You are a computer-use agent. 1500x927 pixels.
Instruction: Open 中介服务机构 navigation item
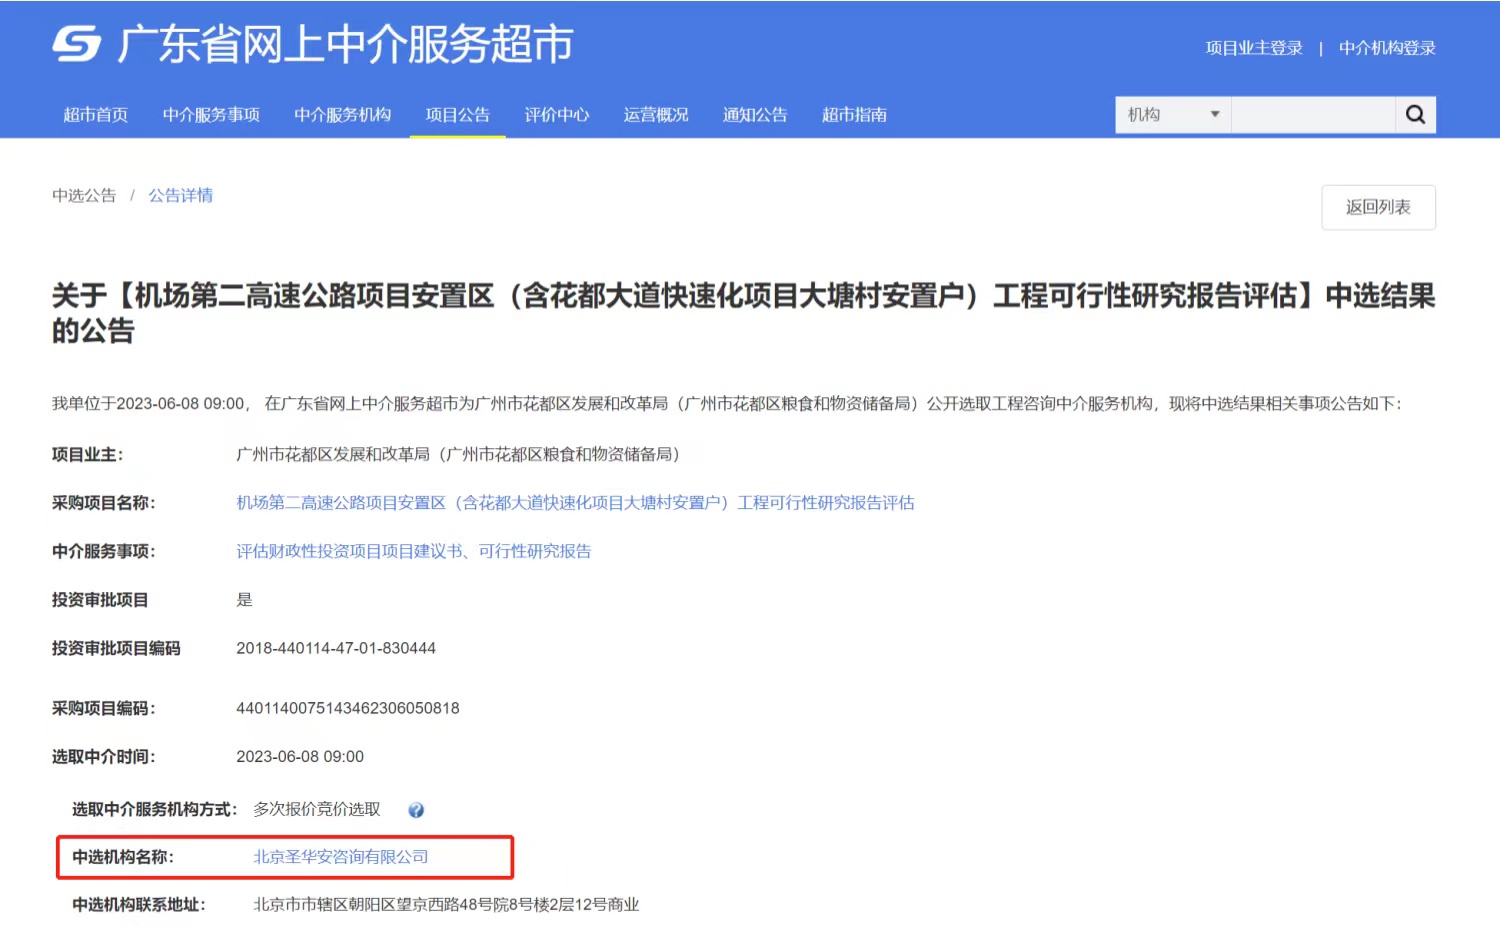342,115
